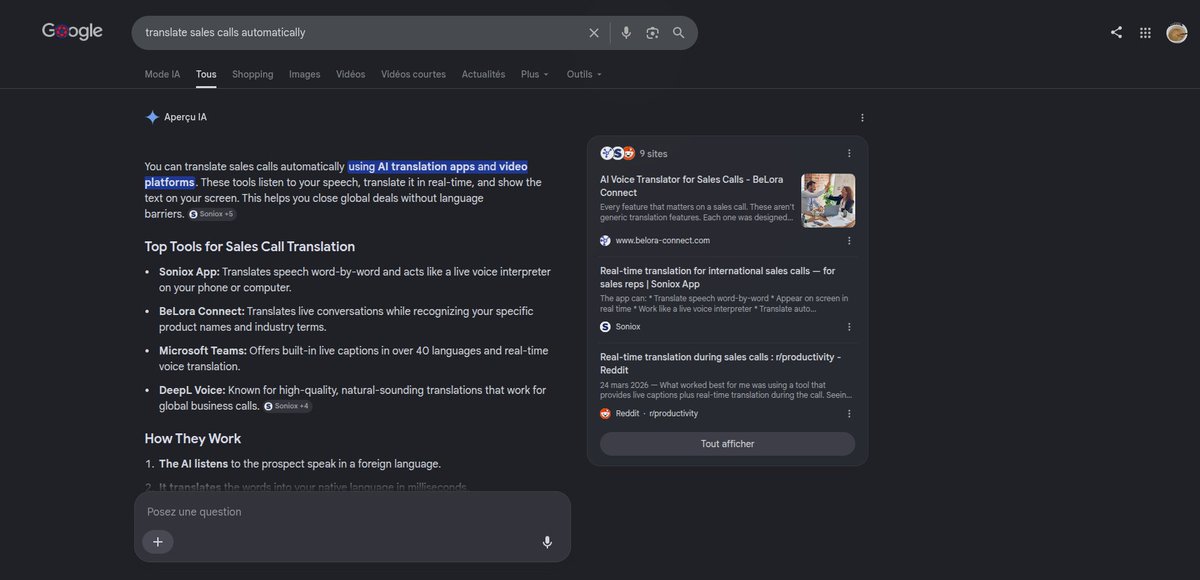Click the Soniox +5 source chip
This screenshot has width=1200, height=580.
212,214
